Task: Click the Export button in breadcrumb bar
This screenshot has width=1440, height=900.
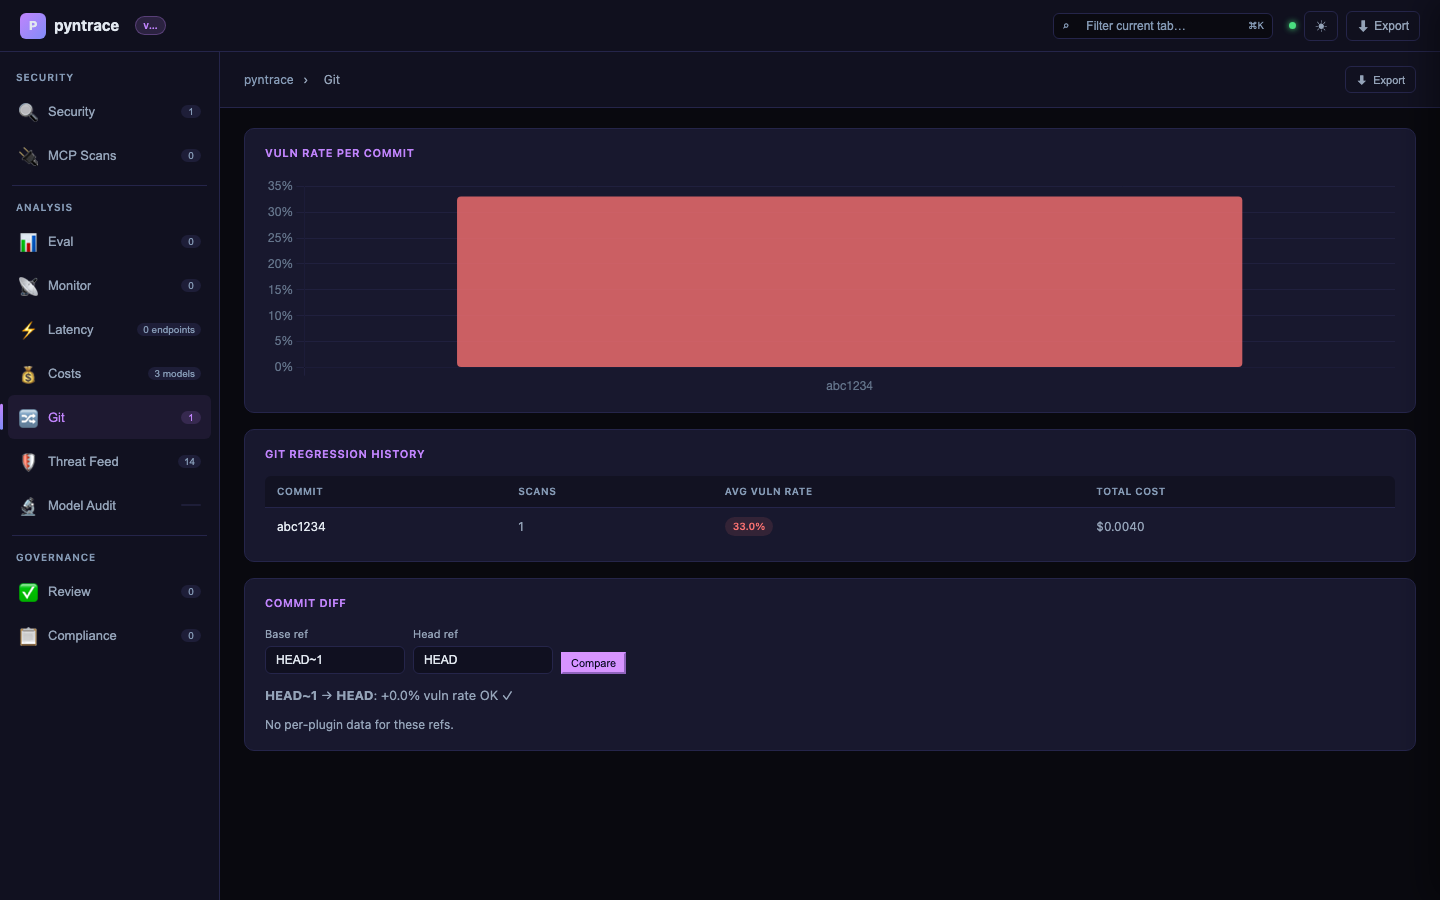Action: click(x=1380, y=80)
